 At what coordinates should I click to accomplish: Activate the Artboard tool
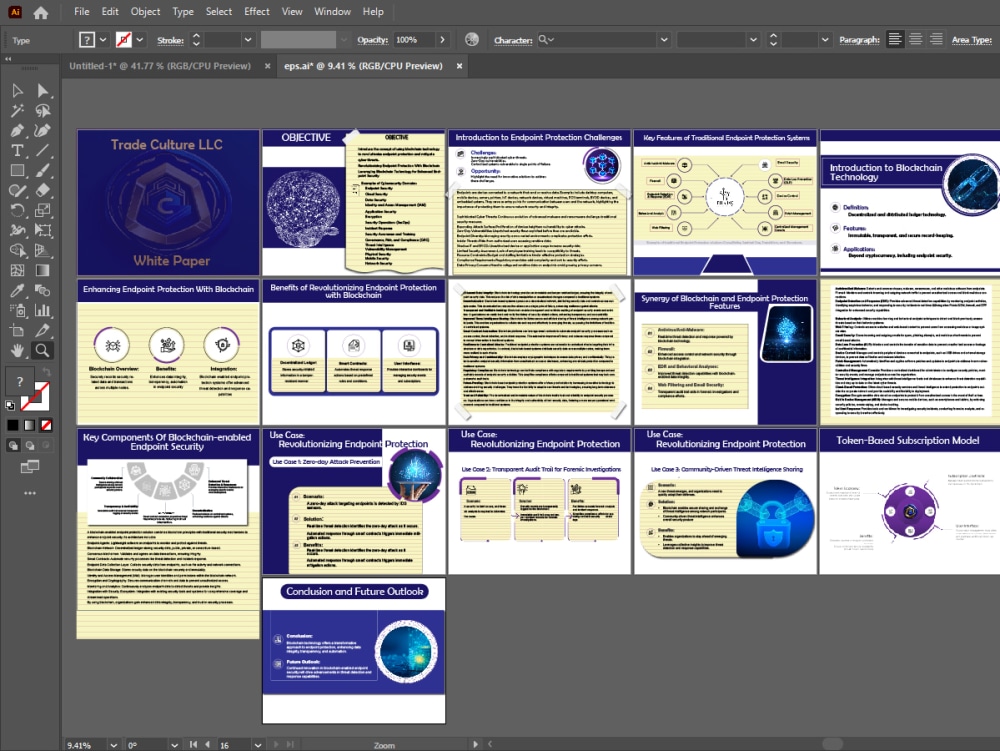click(x=17, y=330)
